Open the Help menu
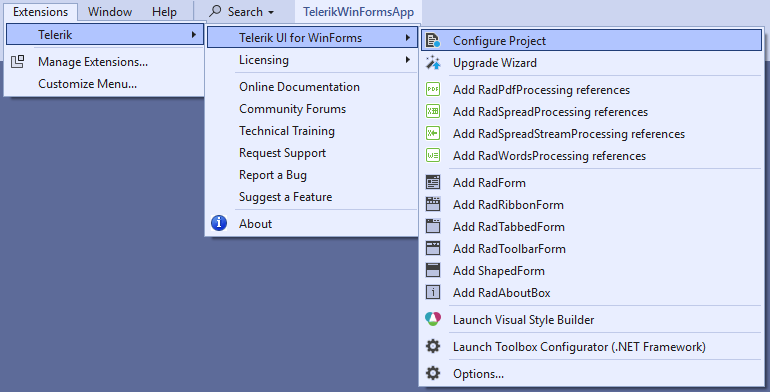Image resolution: width=770 pixels, height=392 pixels. coord(164,12)
